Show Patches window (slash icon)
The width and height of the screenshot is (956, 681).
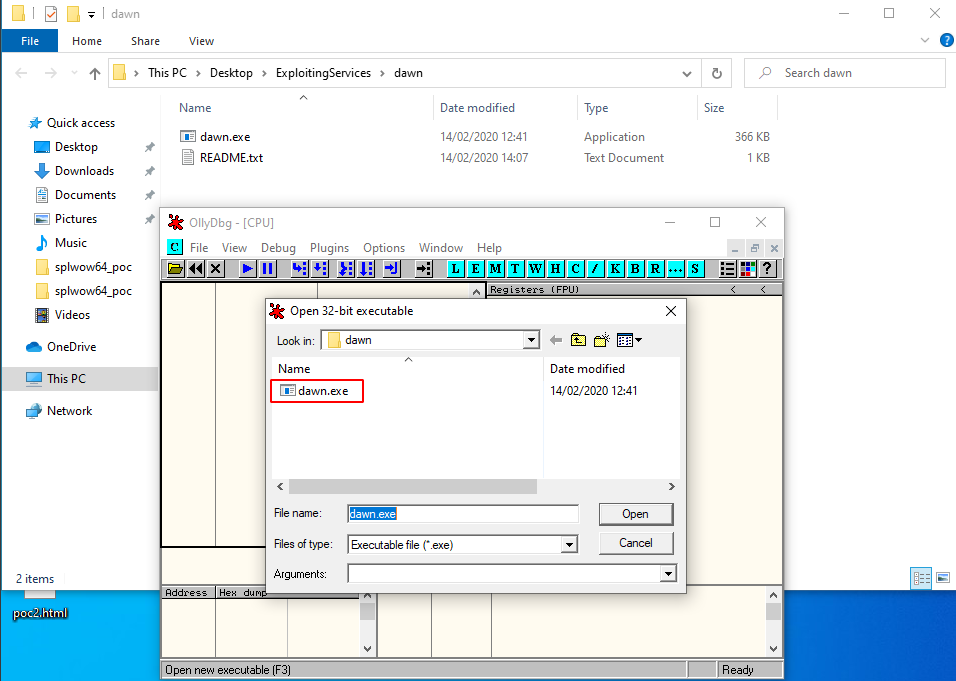click(596, 268)
